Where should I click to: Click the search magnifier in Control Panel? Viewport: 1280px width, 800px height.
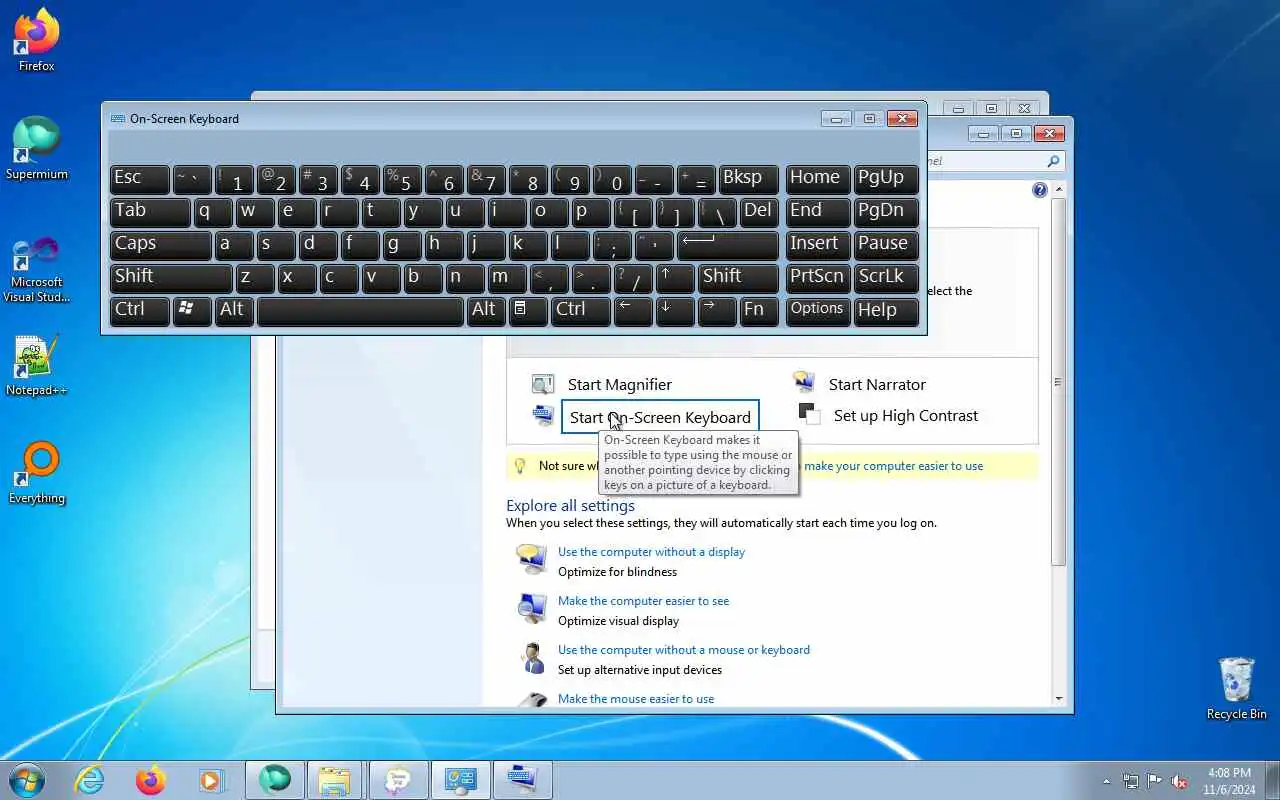(x=1053, y=161)
